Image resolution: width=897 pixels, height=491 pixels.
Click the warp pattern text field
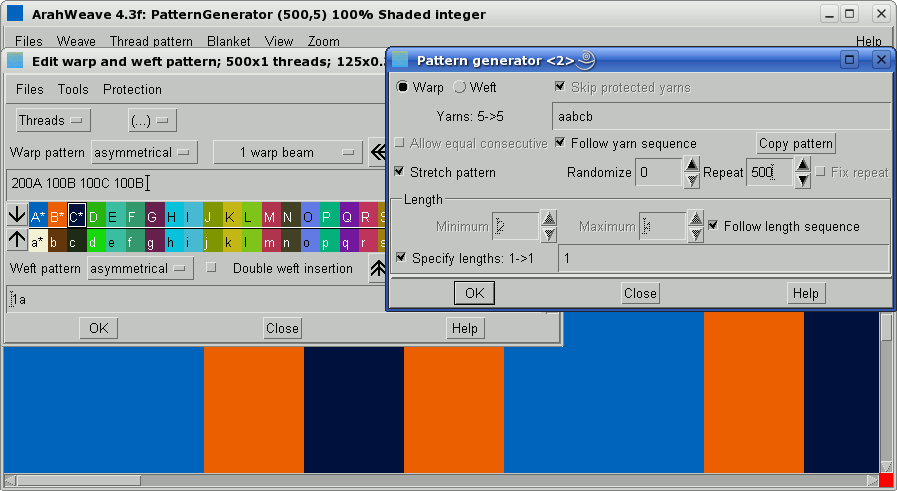coord(196,184)
